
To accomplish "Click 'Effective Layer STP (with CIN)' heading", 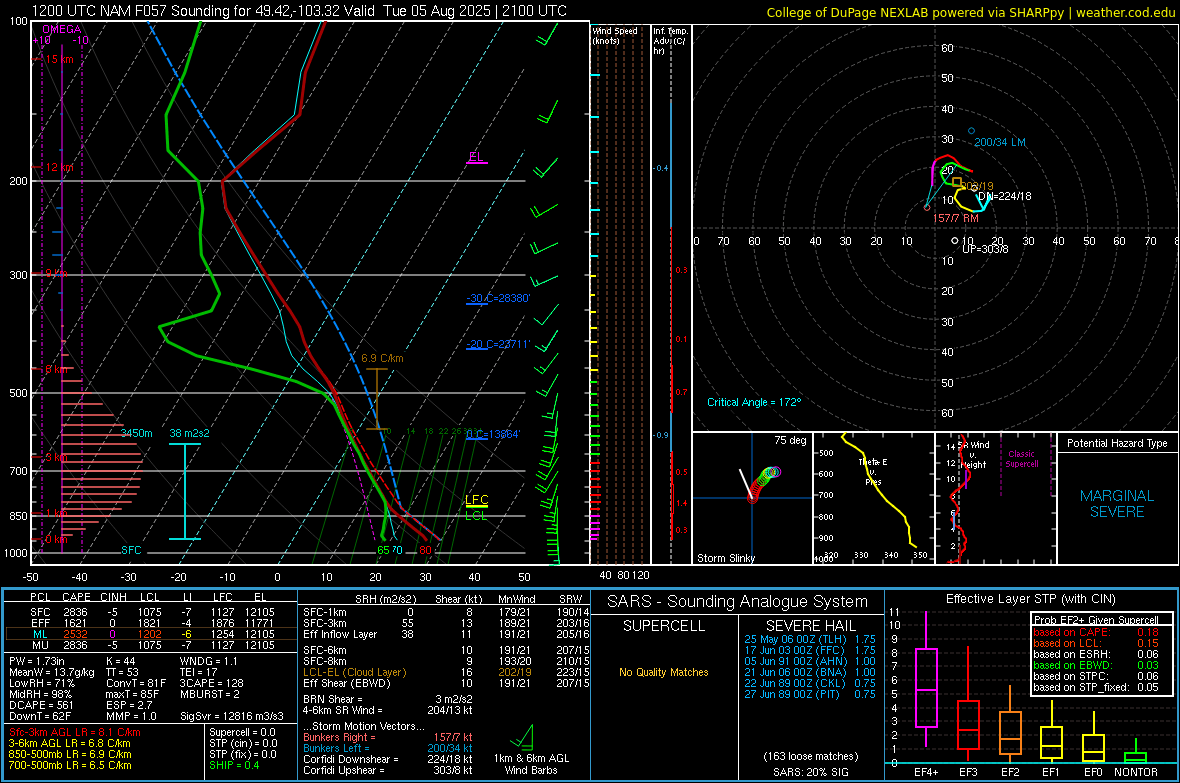I will pyautogui.click(x=1031, y=599).
